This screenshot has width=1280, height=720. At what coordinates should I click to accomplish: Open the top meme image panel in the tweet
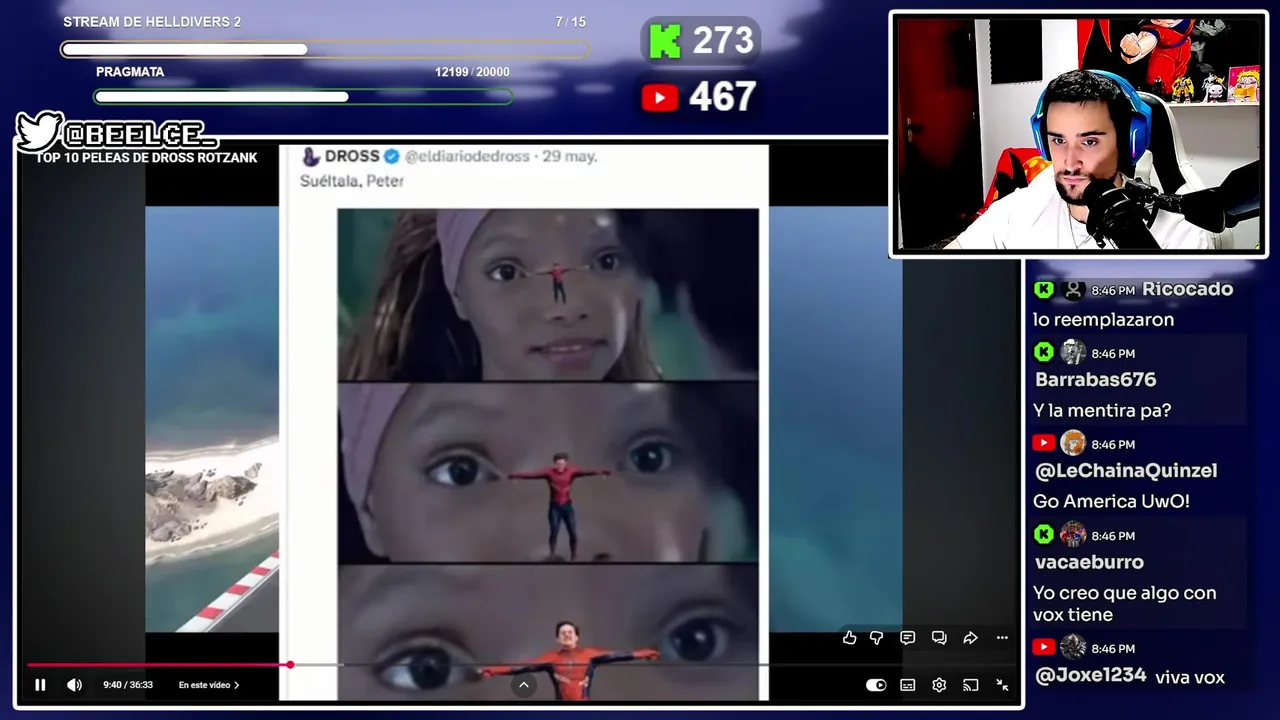coord(548,294)
